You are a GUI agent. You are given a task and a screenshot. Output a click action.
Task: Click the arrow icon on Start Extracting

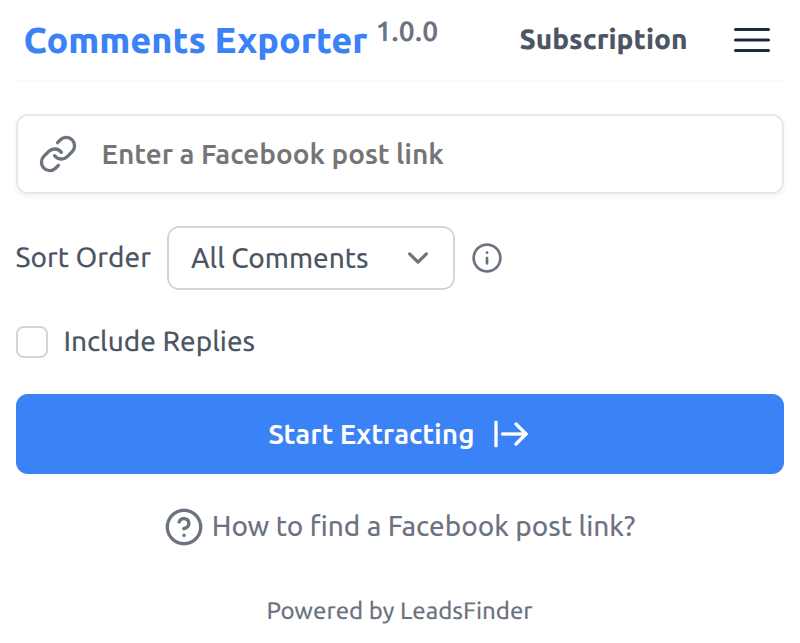(511, 434)
